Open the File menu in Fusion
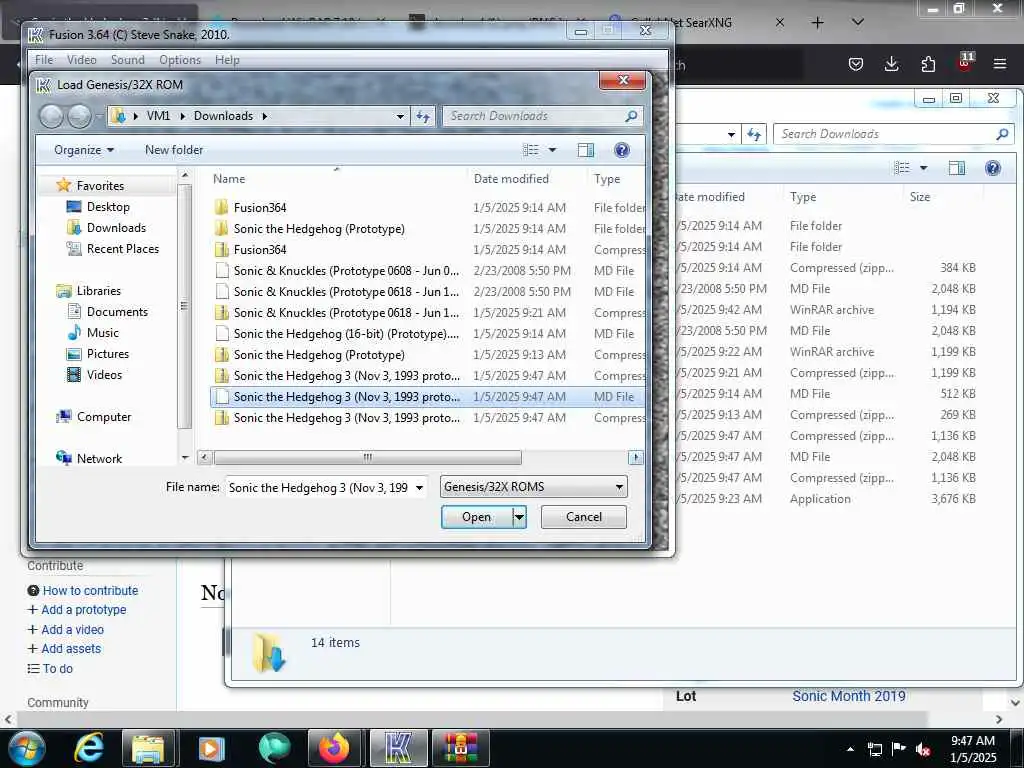This screenshot has height=768, width=1024. point(44,60)
